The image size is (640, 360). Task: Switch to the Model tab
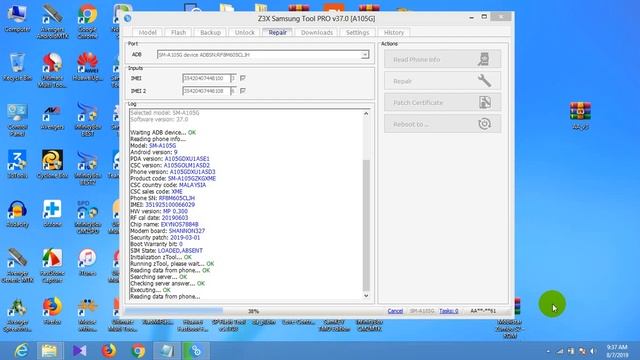147,32
